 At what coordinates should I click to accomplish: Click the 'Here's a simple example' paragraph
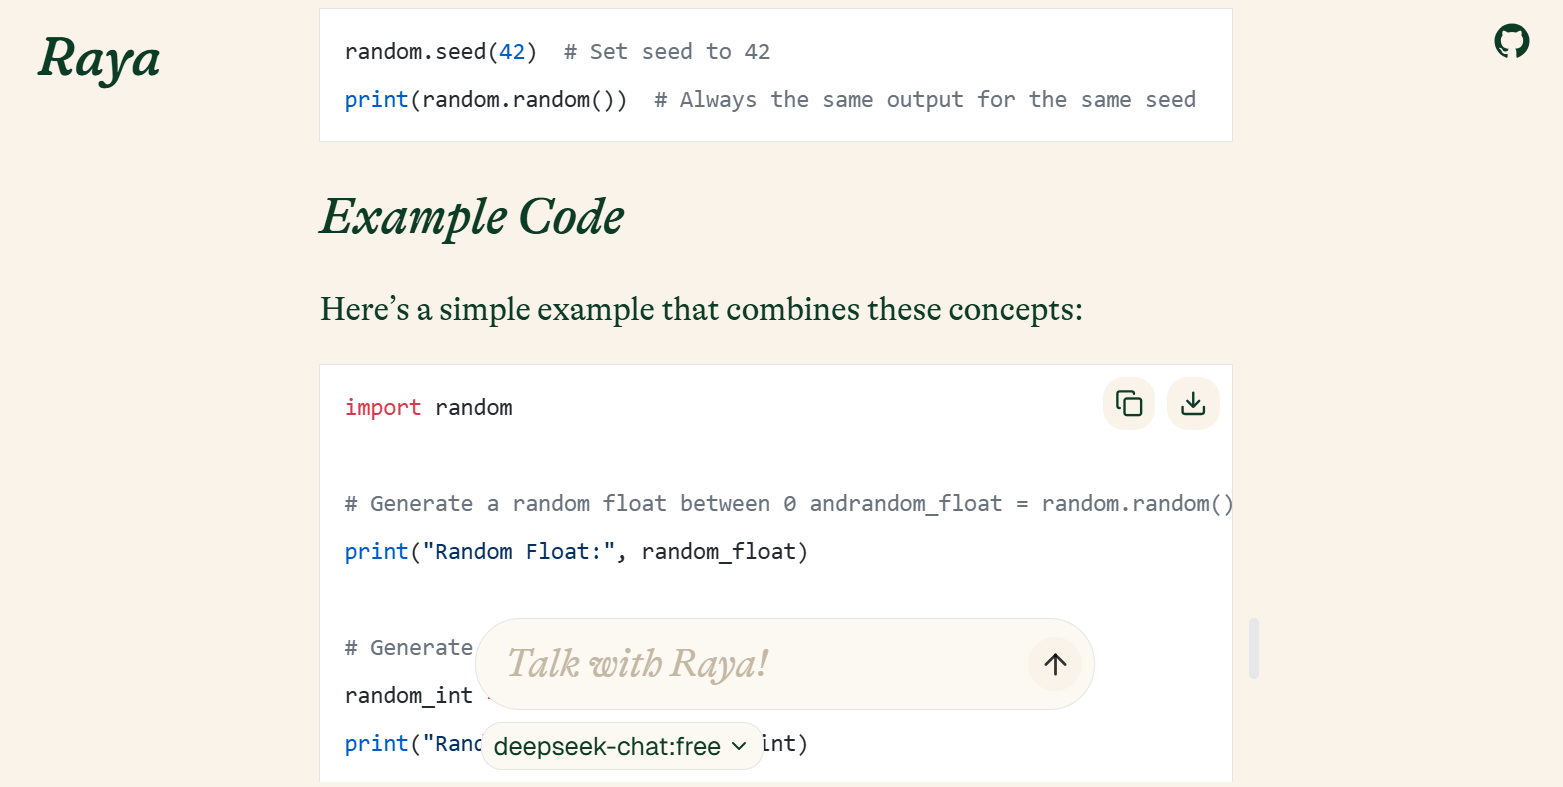tap(700, 309)
